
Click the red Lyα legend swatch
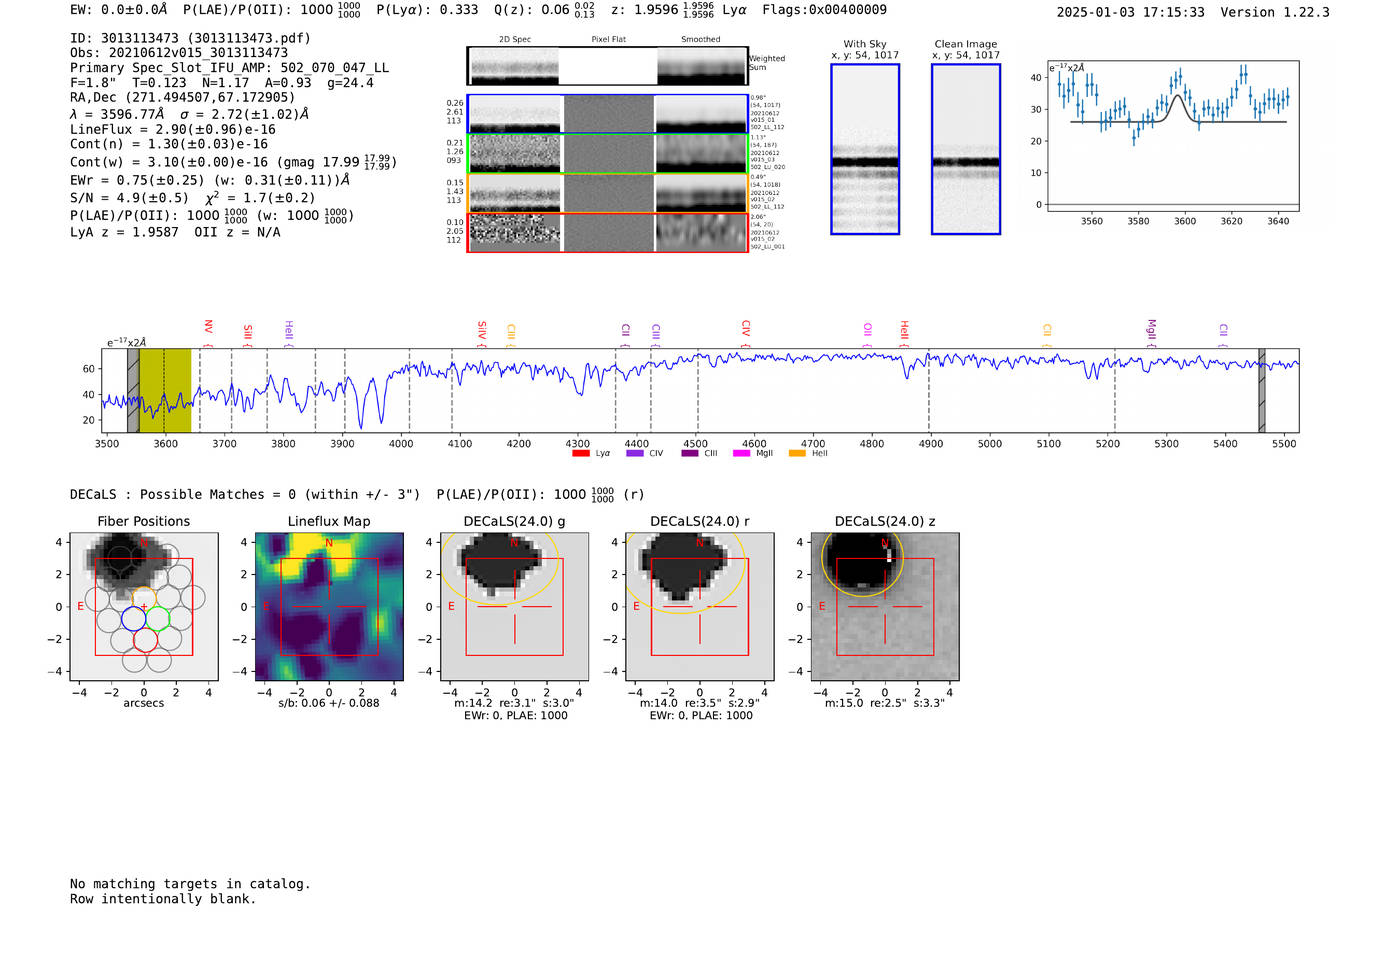tap(580, 453)
